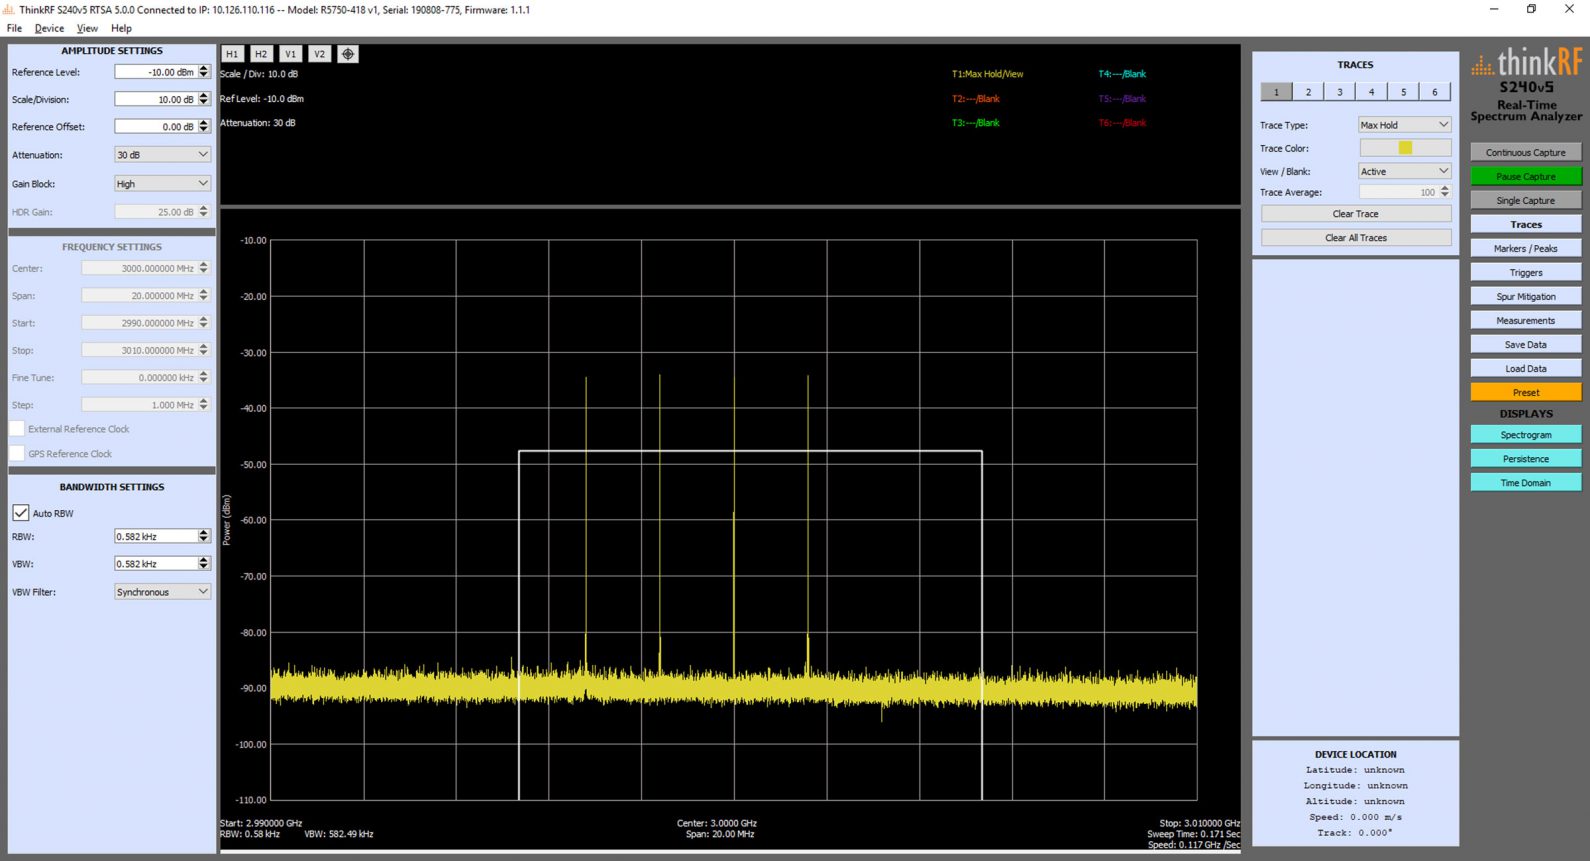Toggle vertical marker V1
Image resolution: width=1590 pixels, height=861 pixels.
click(x=290, y=54)
